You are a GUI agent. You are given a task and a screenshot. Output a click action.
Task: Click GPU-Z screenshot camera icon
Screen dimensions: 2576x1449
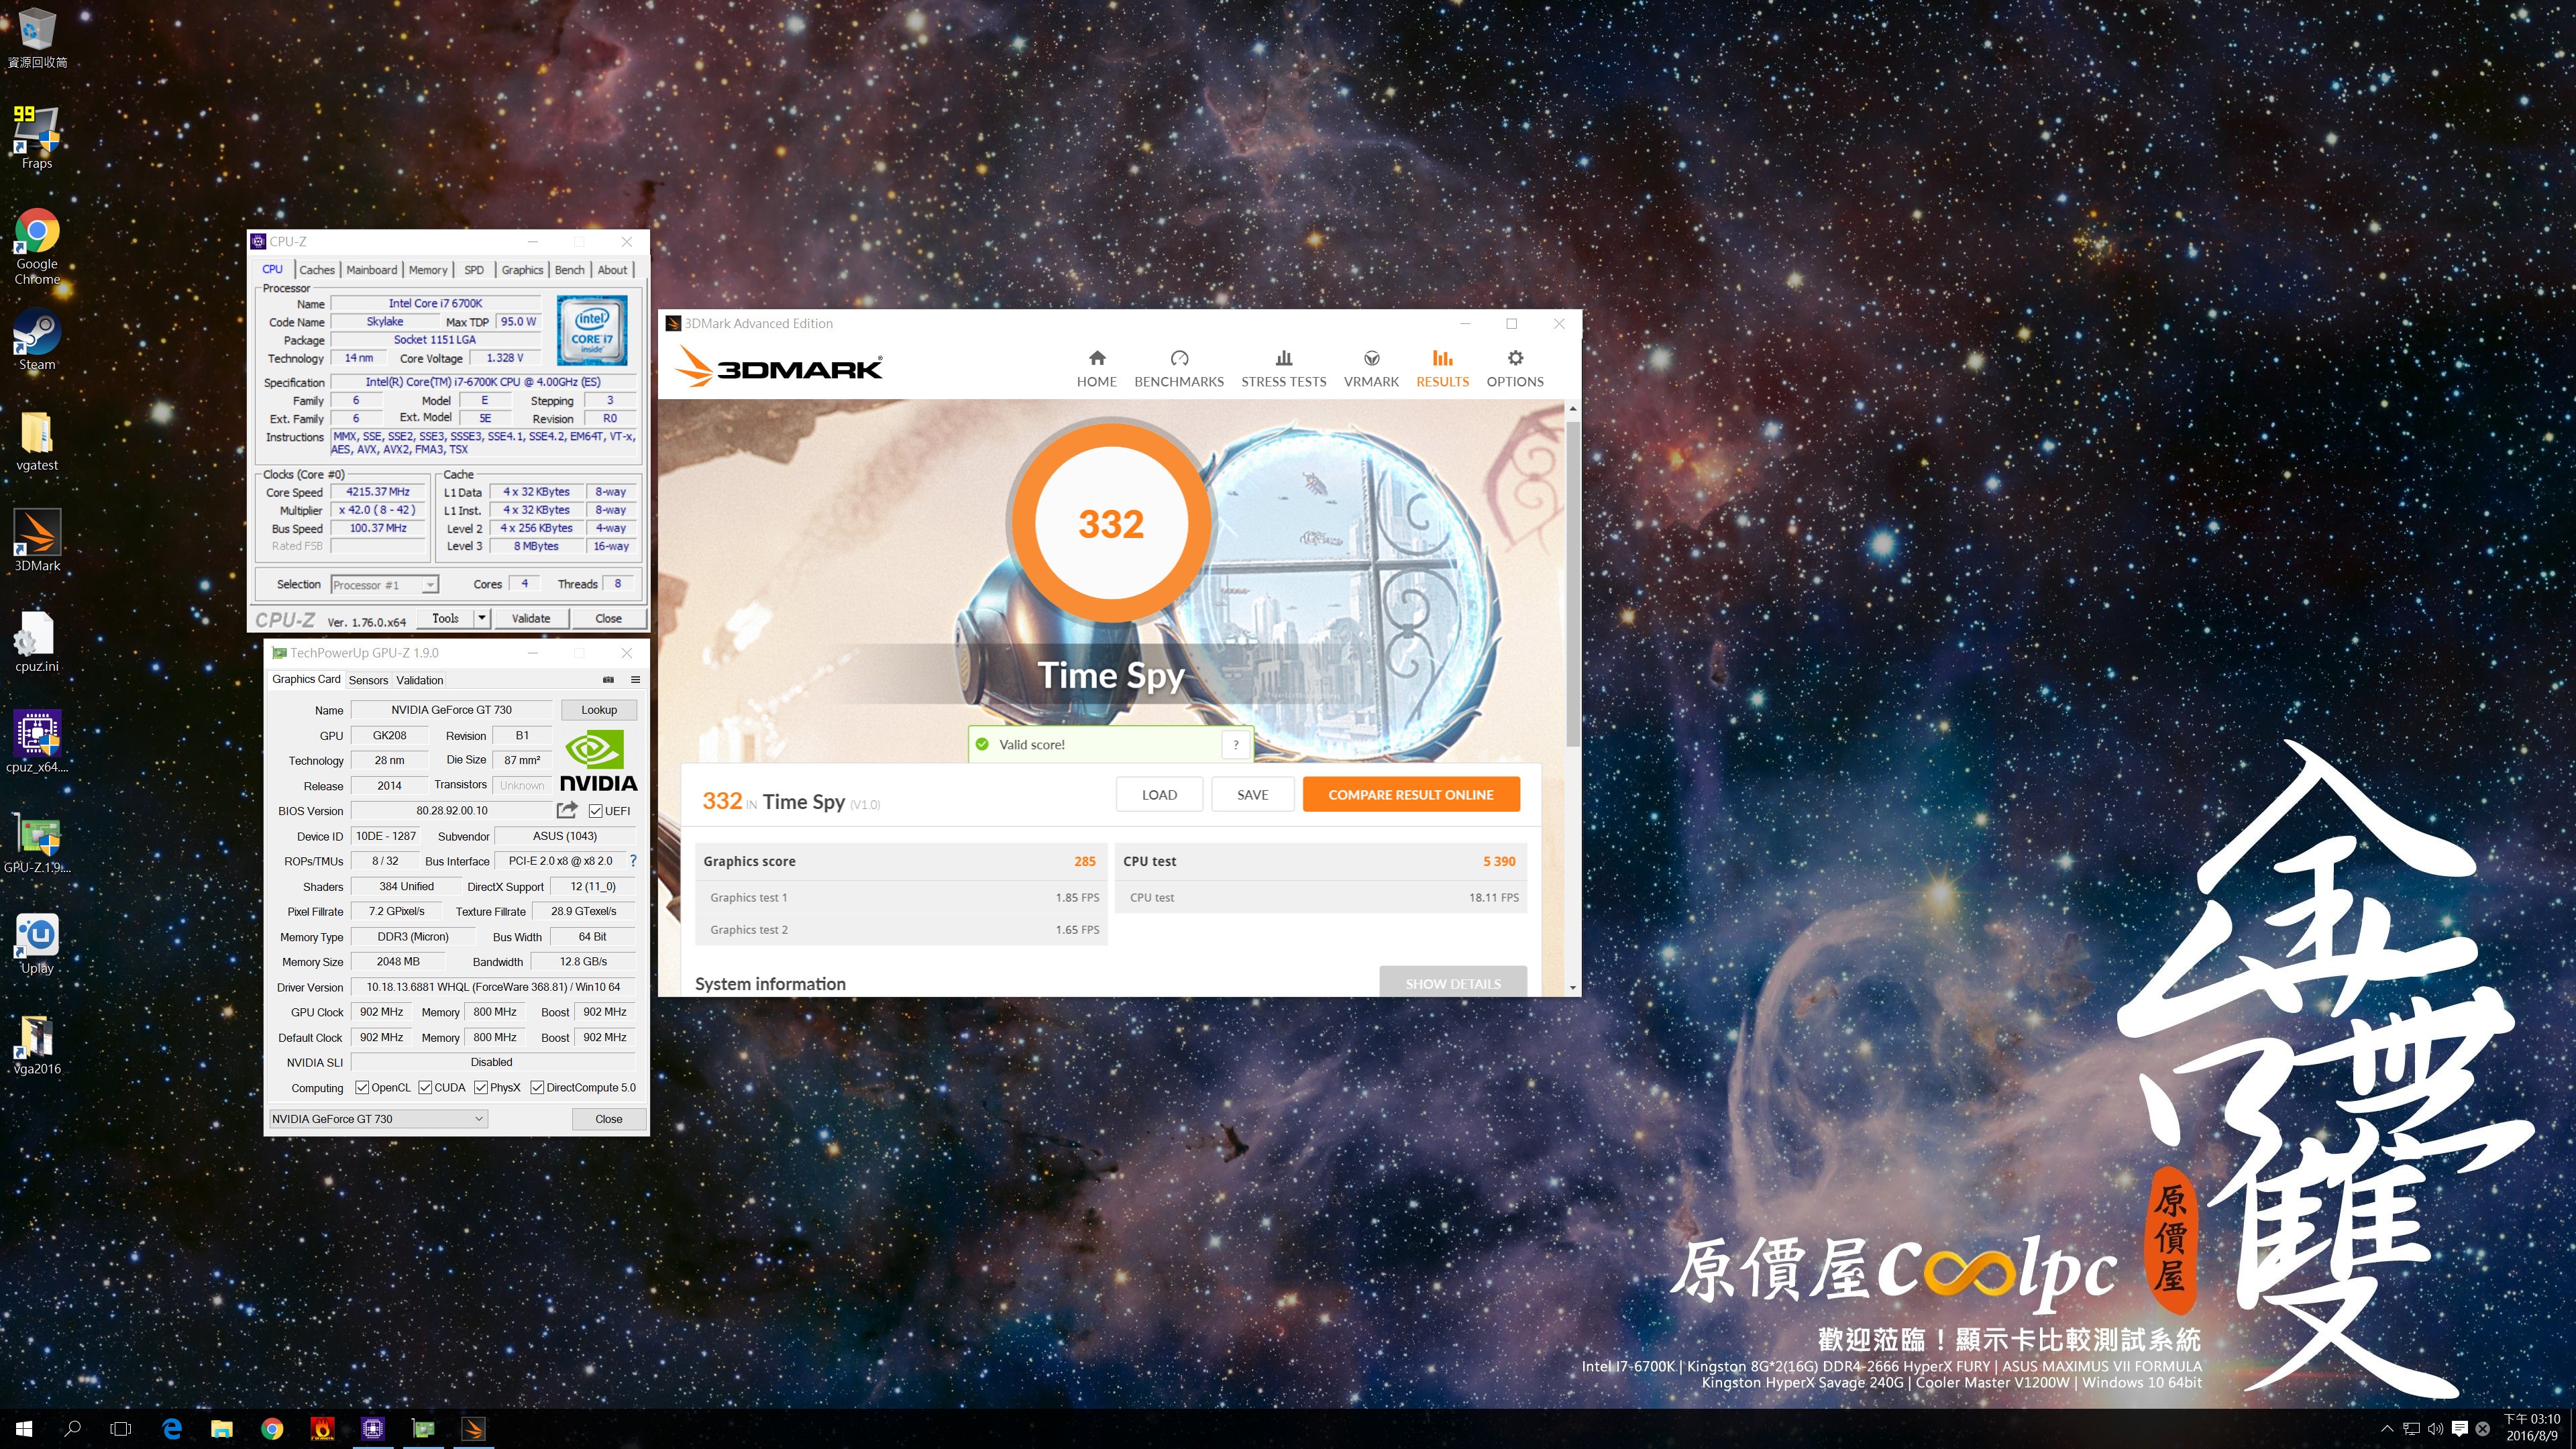coord(608,680)
